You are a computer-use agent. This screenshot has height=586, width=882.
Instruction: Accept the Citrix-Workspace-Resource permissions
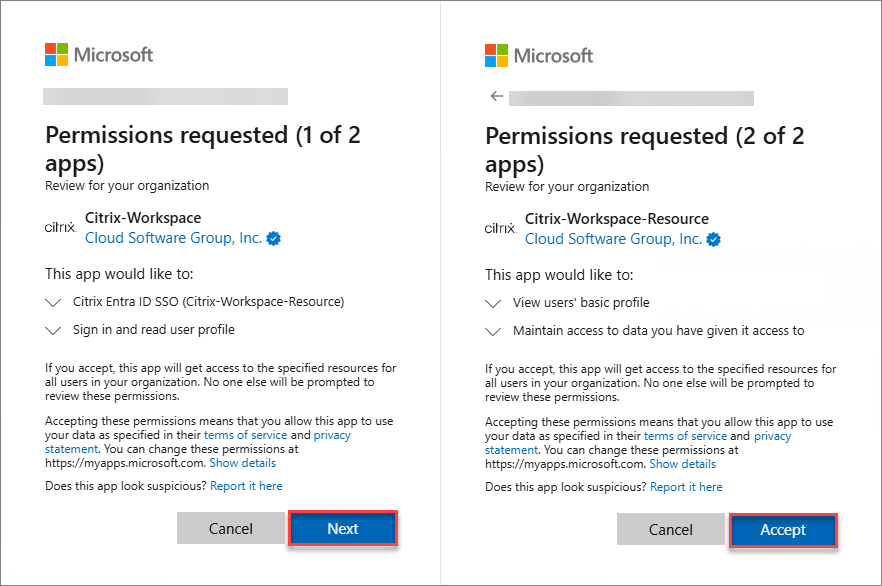pyautogui.click(x=783, y=531)
